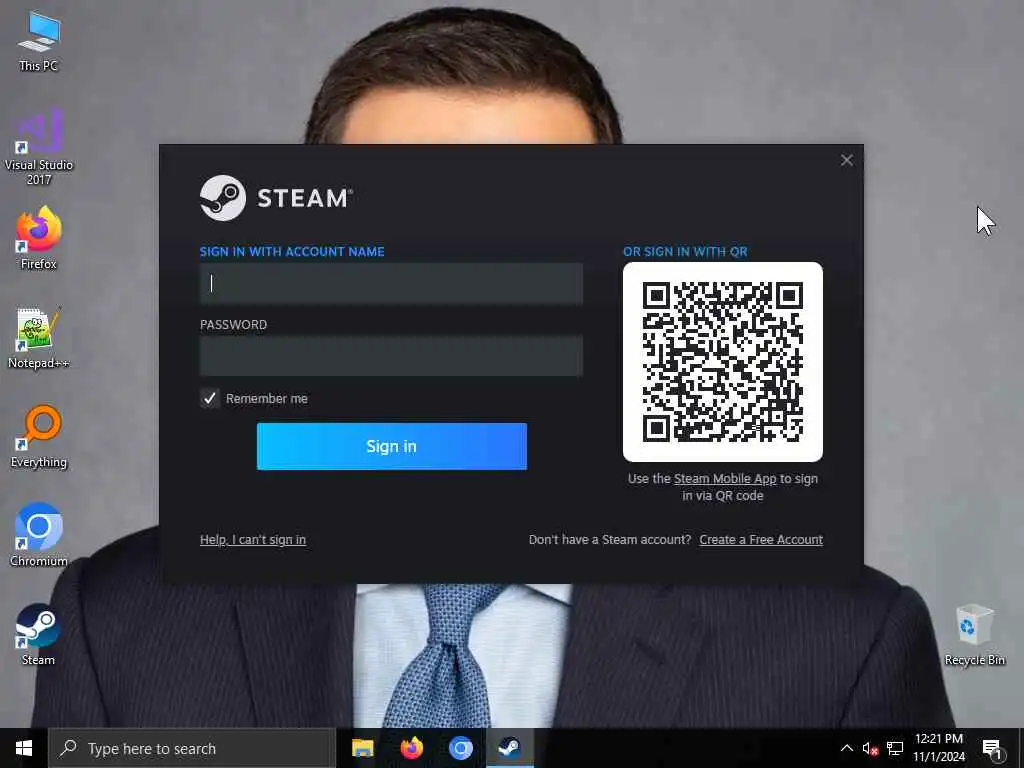
Task: Click the muted volume tray icon
Action: coord(870,748)
